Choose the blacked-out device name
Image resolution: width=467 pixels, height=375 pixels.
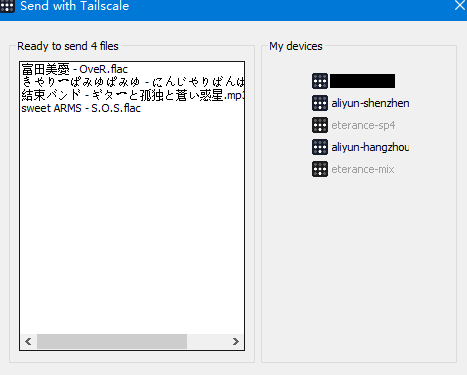point(362,81)
